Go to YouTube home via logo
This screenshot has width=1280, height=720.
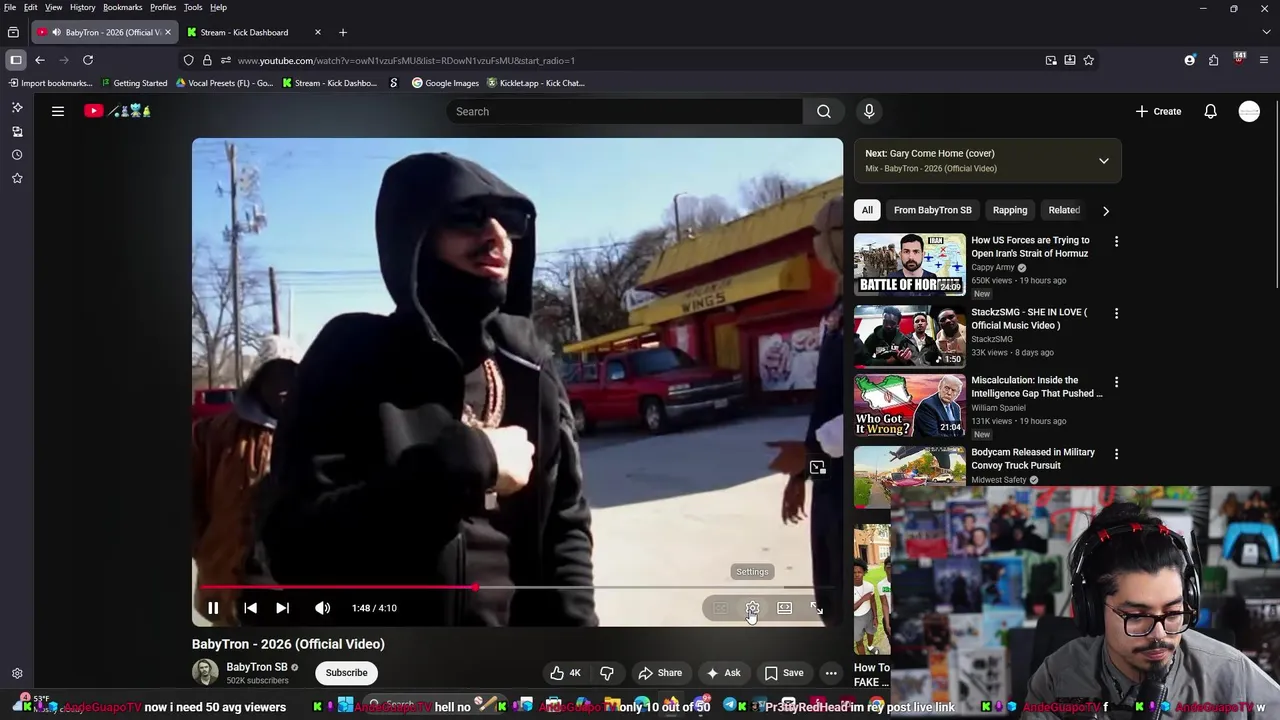[x=117, y=111]
